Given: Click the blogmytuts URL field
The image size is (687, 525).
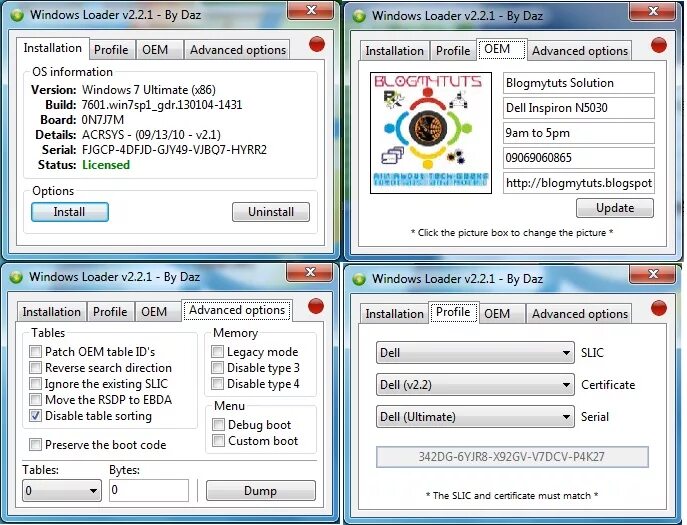Looking at the screenshot, I should [579, 183].
